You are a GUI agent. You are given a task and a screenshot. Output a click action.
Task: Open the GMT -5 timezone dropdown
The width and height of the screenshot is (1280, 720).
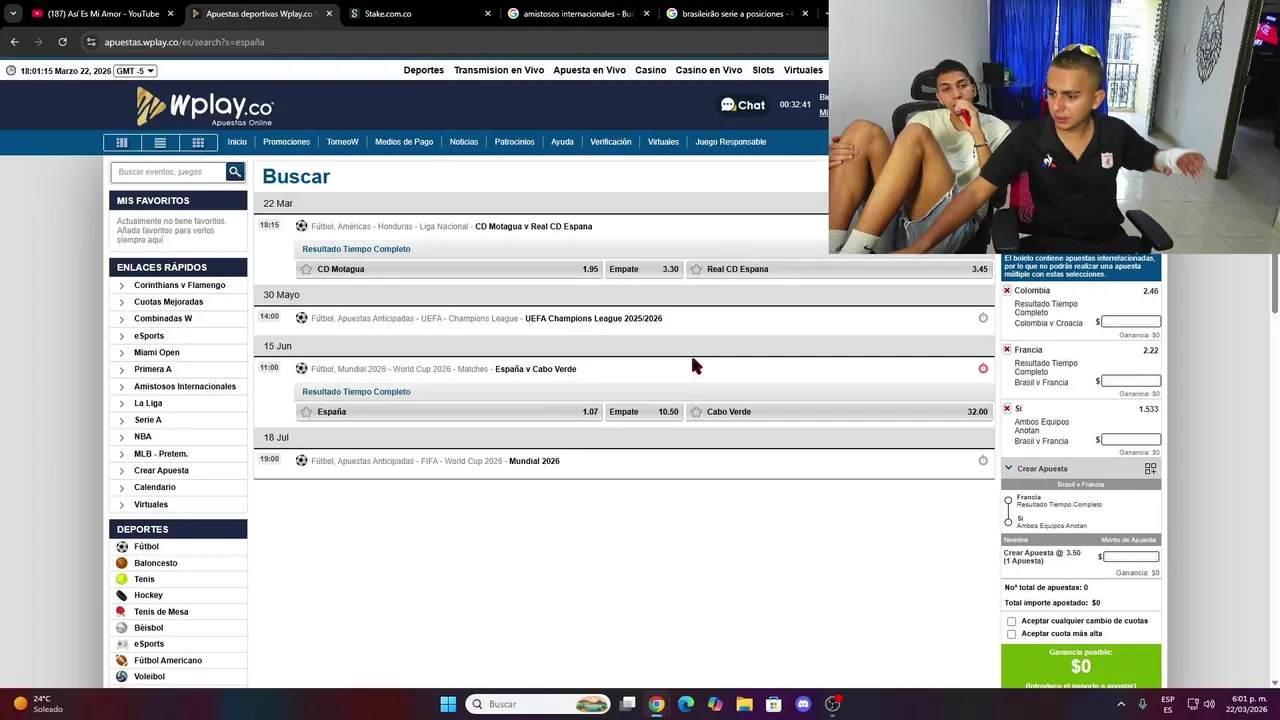click(135, 71)
